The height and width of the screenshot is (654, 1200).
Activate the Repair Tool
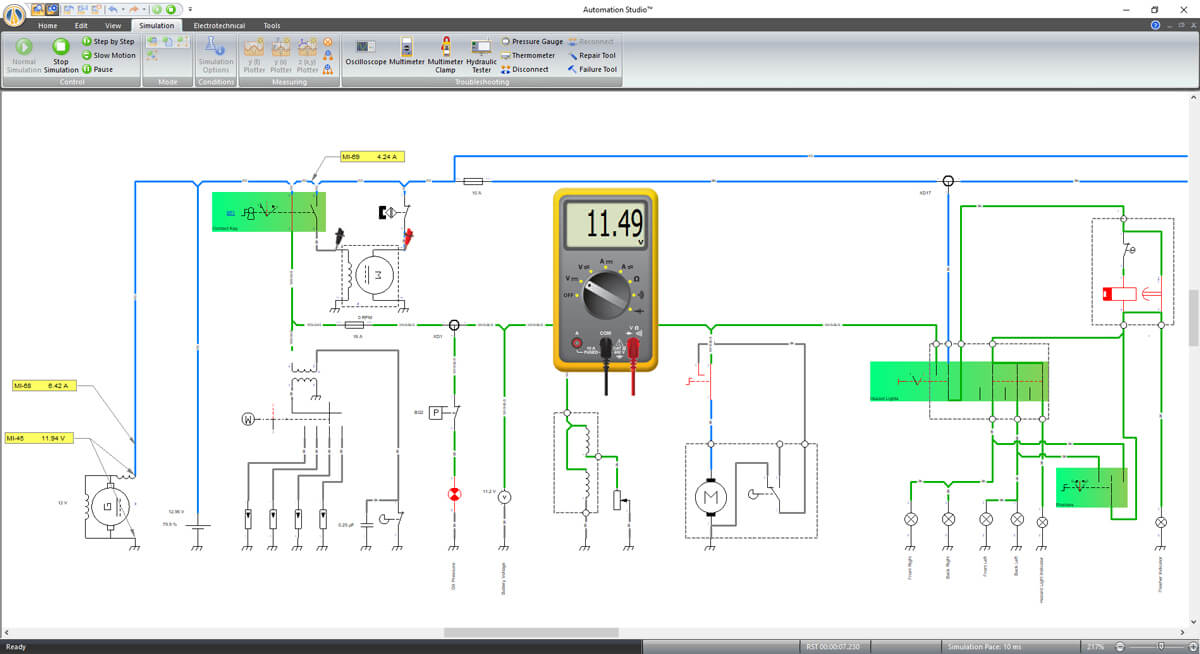[591, 56]
